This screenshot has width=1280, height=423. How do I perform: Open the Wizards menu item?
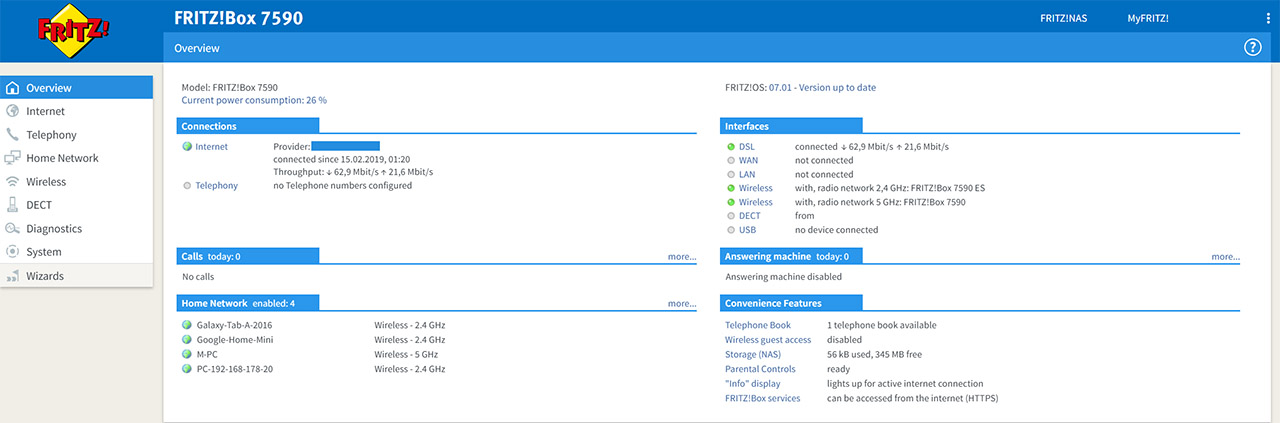tap(77, 276)
